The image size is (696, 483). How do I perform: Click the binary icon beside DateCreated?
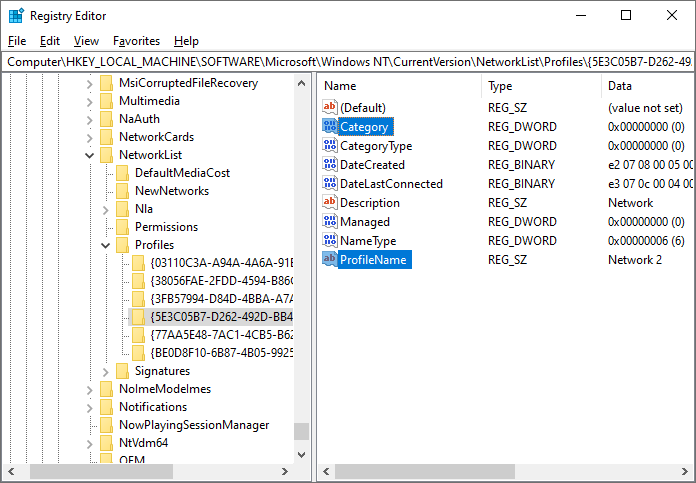click(330, 165)
